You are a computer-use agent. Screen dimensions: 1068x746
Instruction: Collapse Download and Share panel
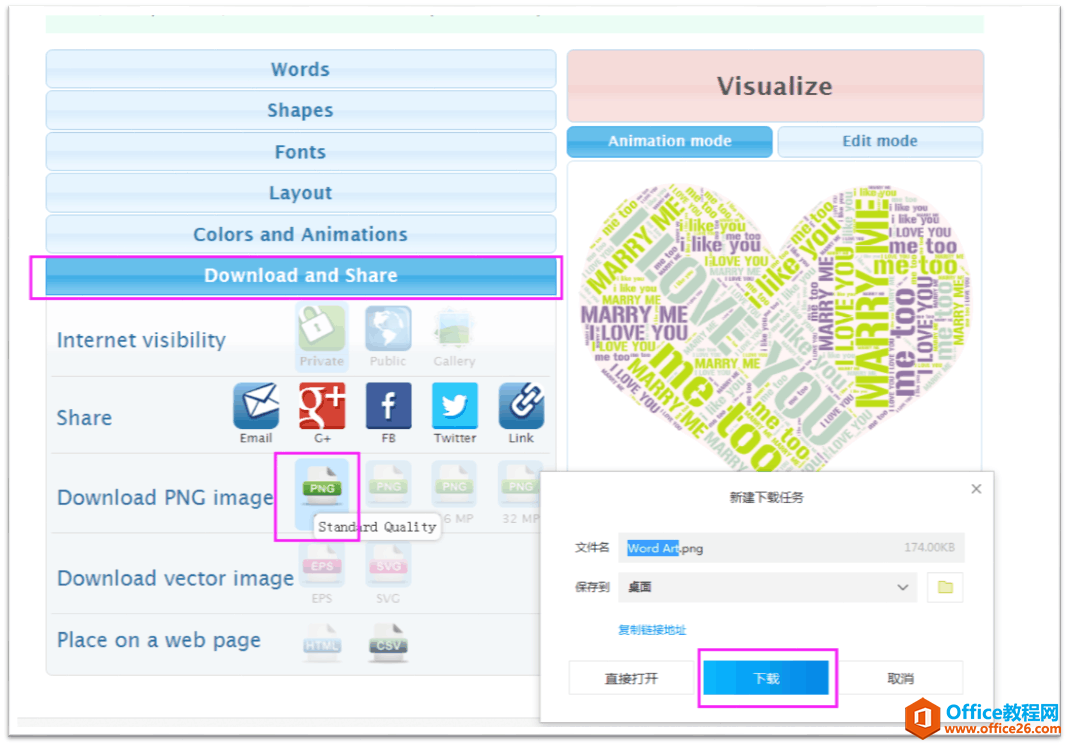tap(300, 276)
